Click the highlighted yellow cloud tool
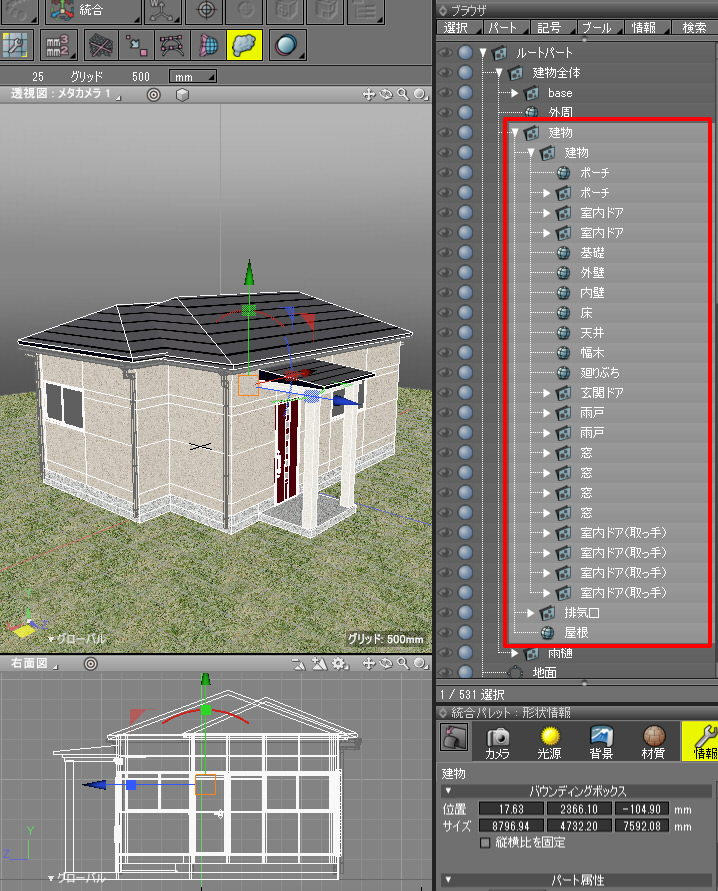Screen dimensions: 718x891 244,45
